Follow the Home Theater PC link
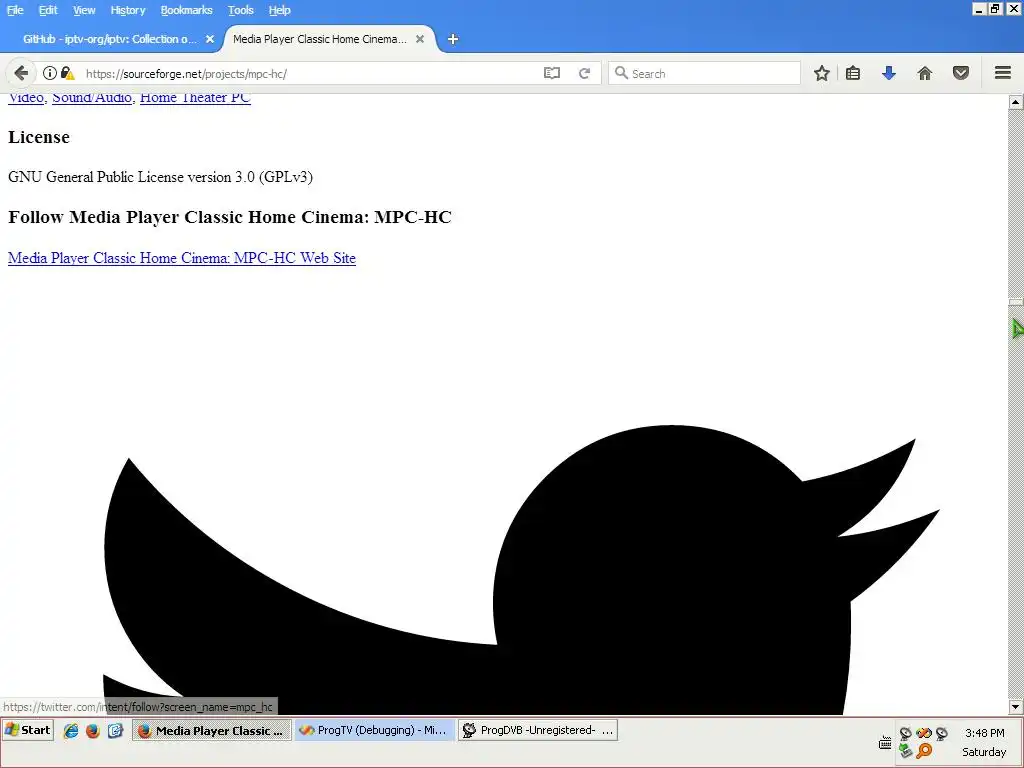This screenshot has width=1024, height=768. tap(195, 98)
